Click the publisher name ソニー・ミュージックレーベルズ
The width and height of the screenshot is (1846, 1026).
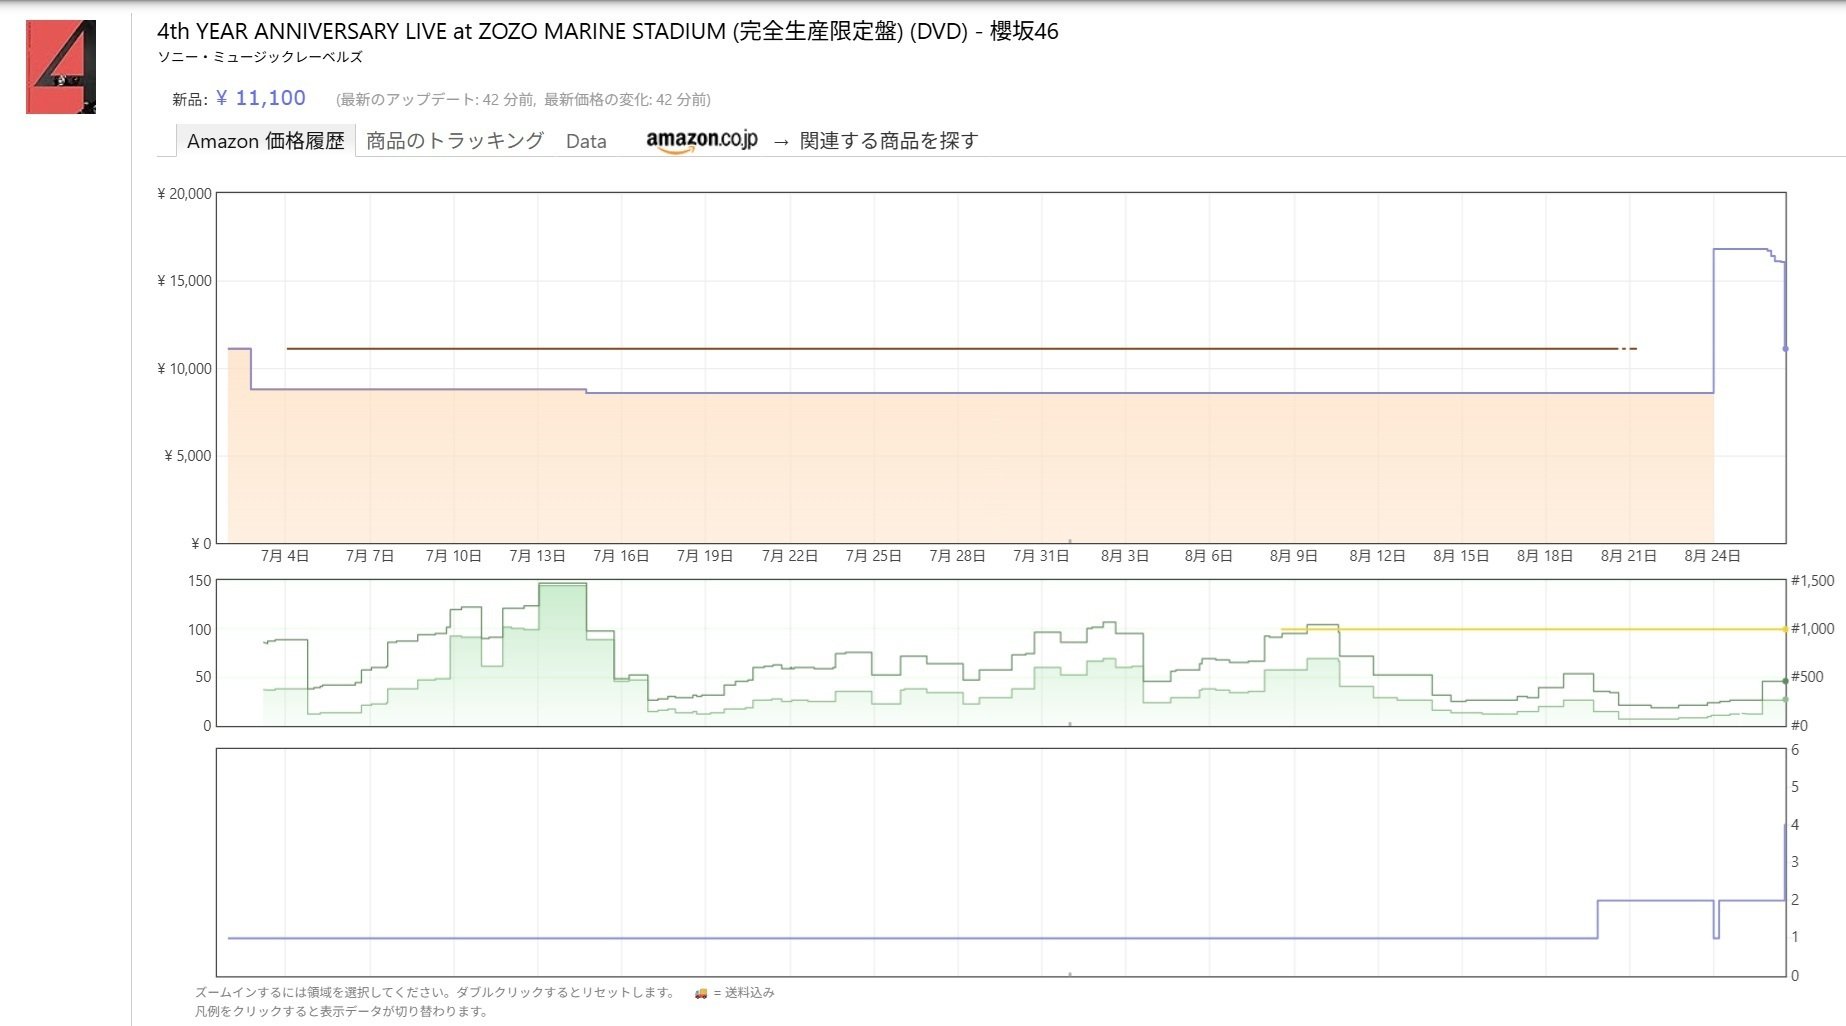coord(260,57)
